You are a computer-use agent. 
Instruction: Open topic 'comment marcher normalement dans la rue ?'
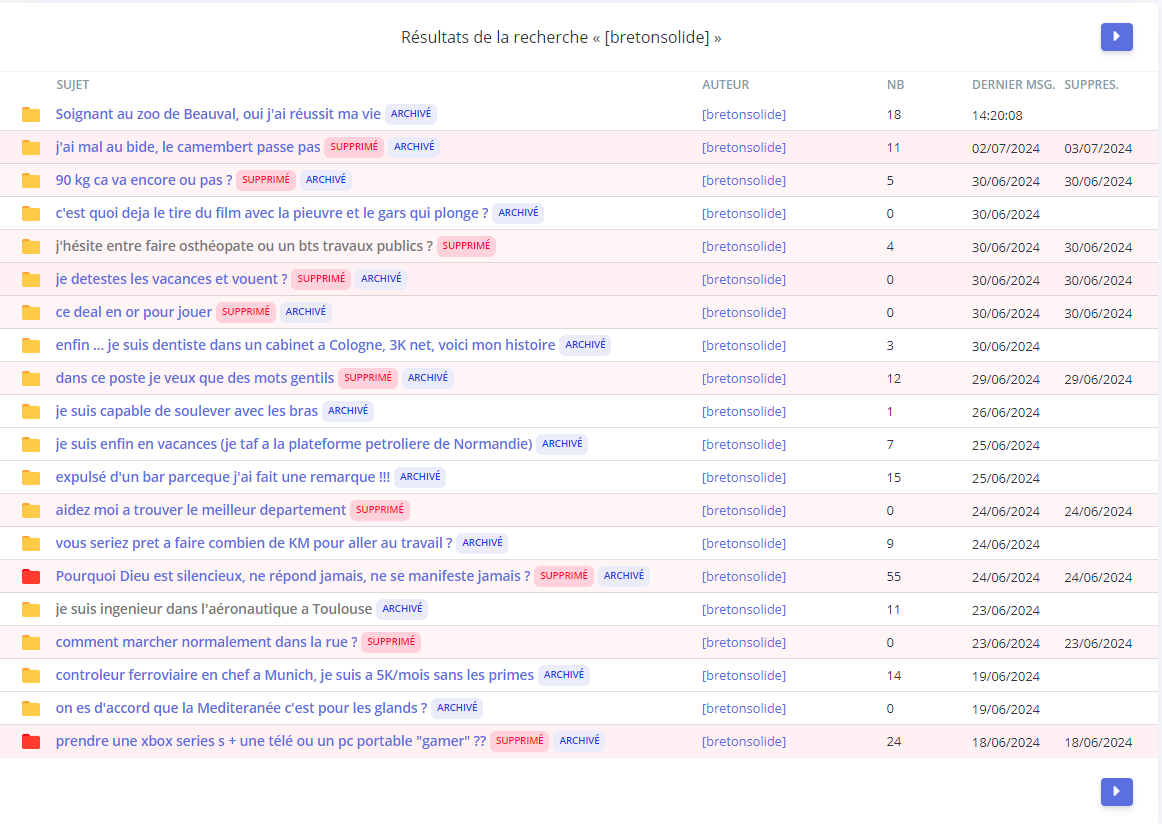coord(206,642)
